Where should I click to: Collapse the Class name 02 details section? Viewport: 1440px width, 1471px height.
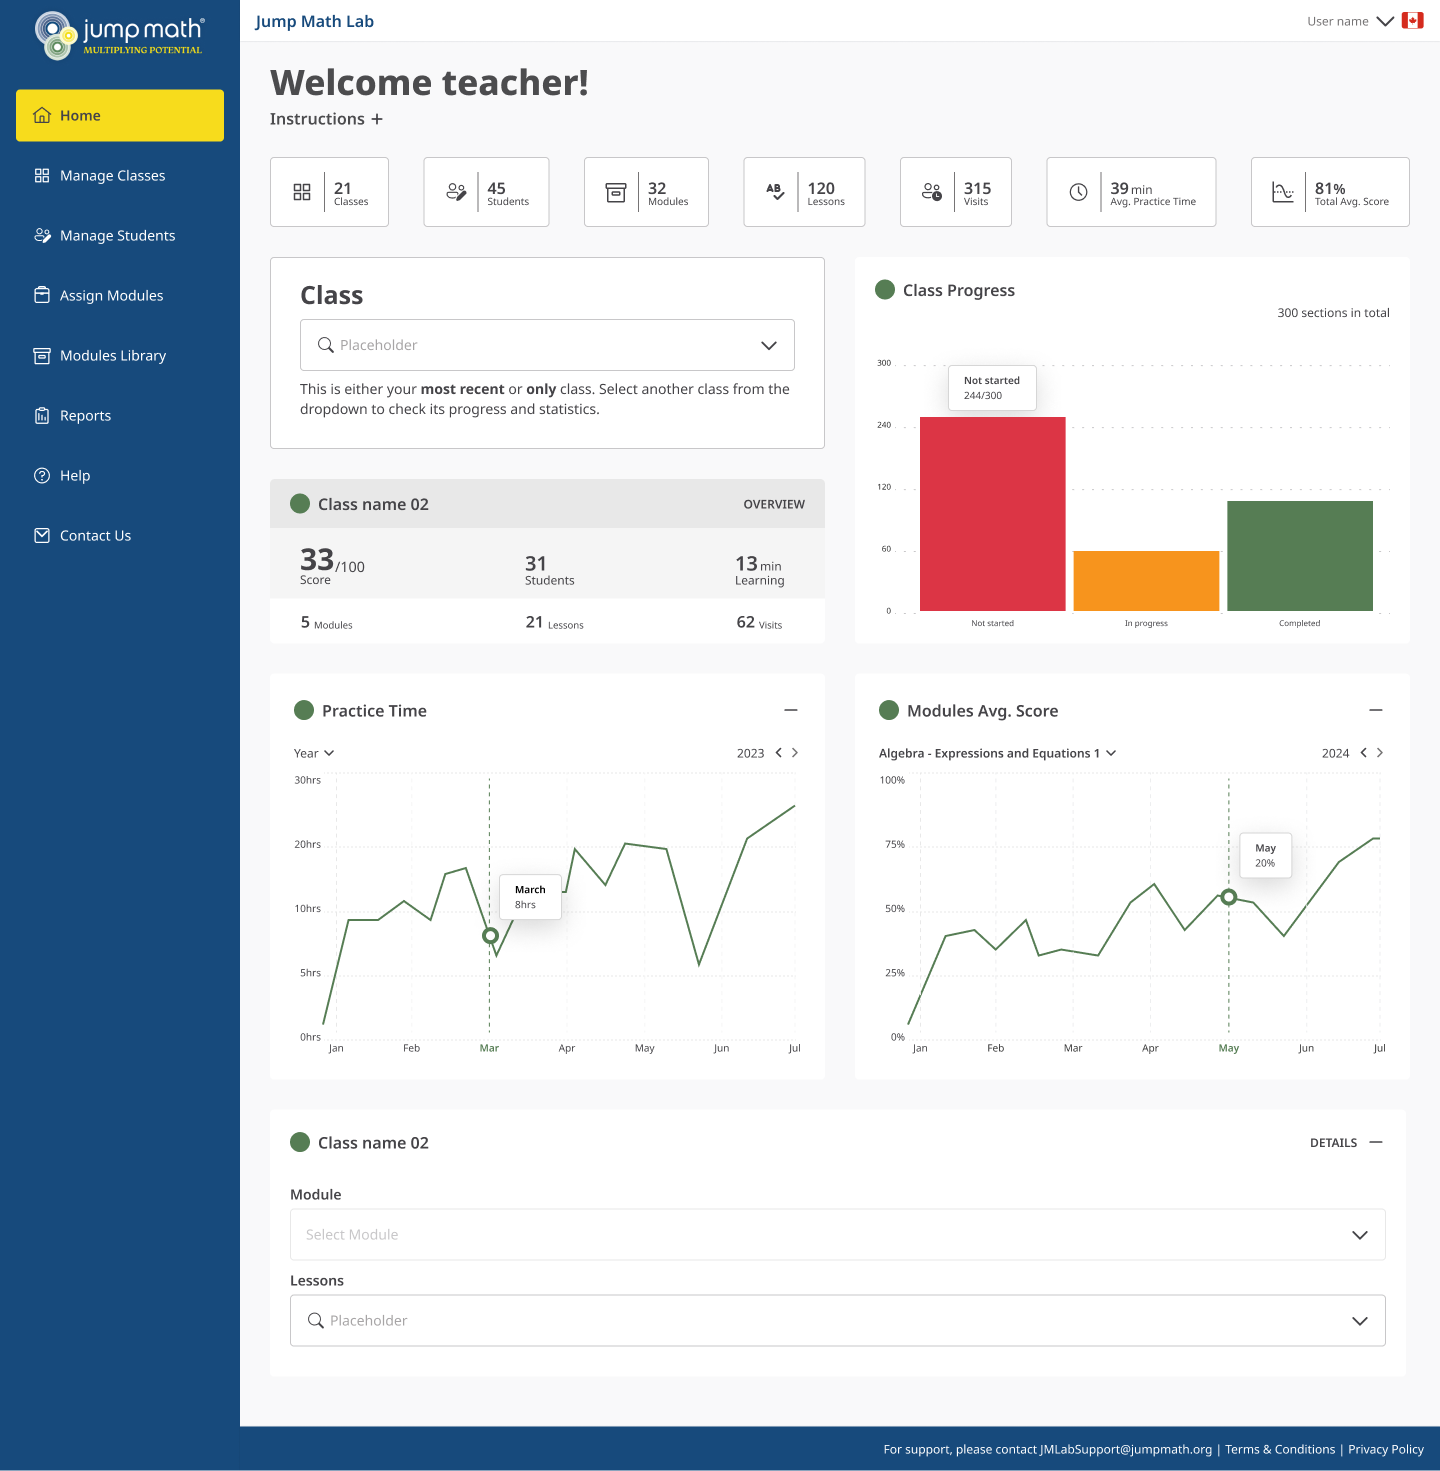coord(1376,1142)
